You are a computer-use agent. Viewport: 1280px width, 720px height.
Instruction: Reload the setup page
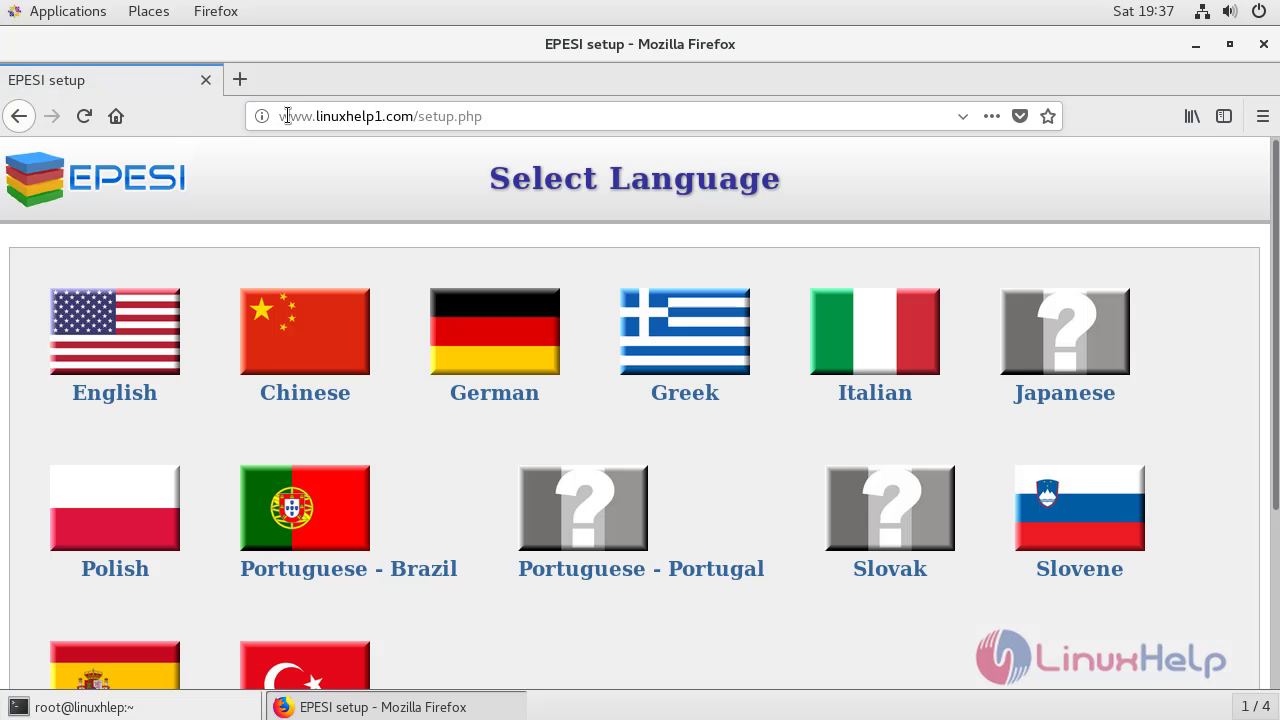[x=84, y=116]
